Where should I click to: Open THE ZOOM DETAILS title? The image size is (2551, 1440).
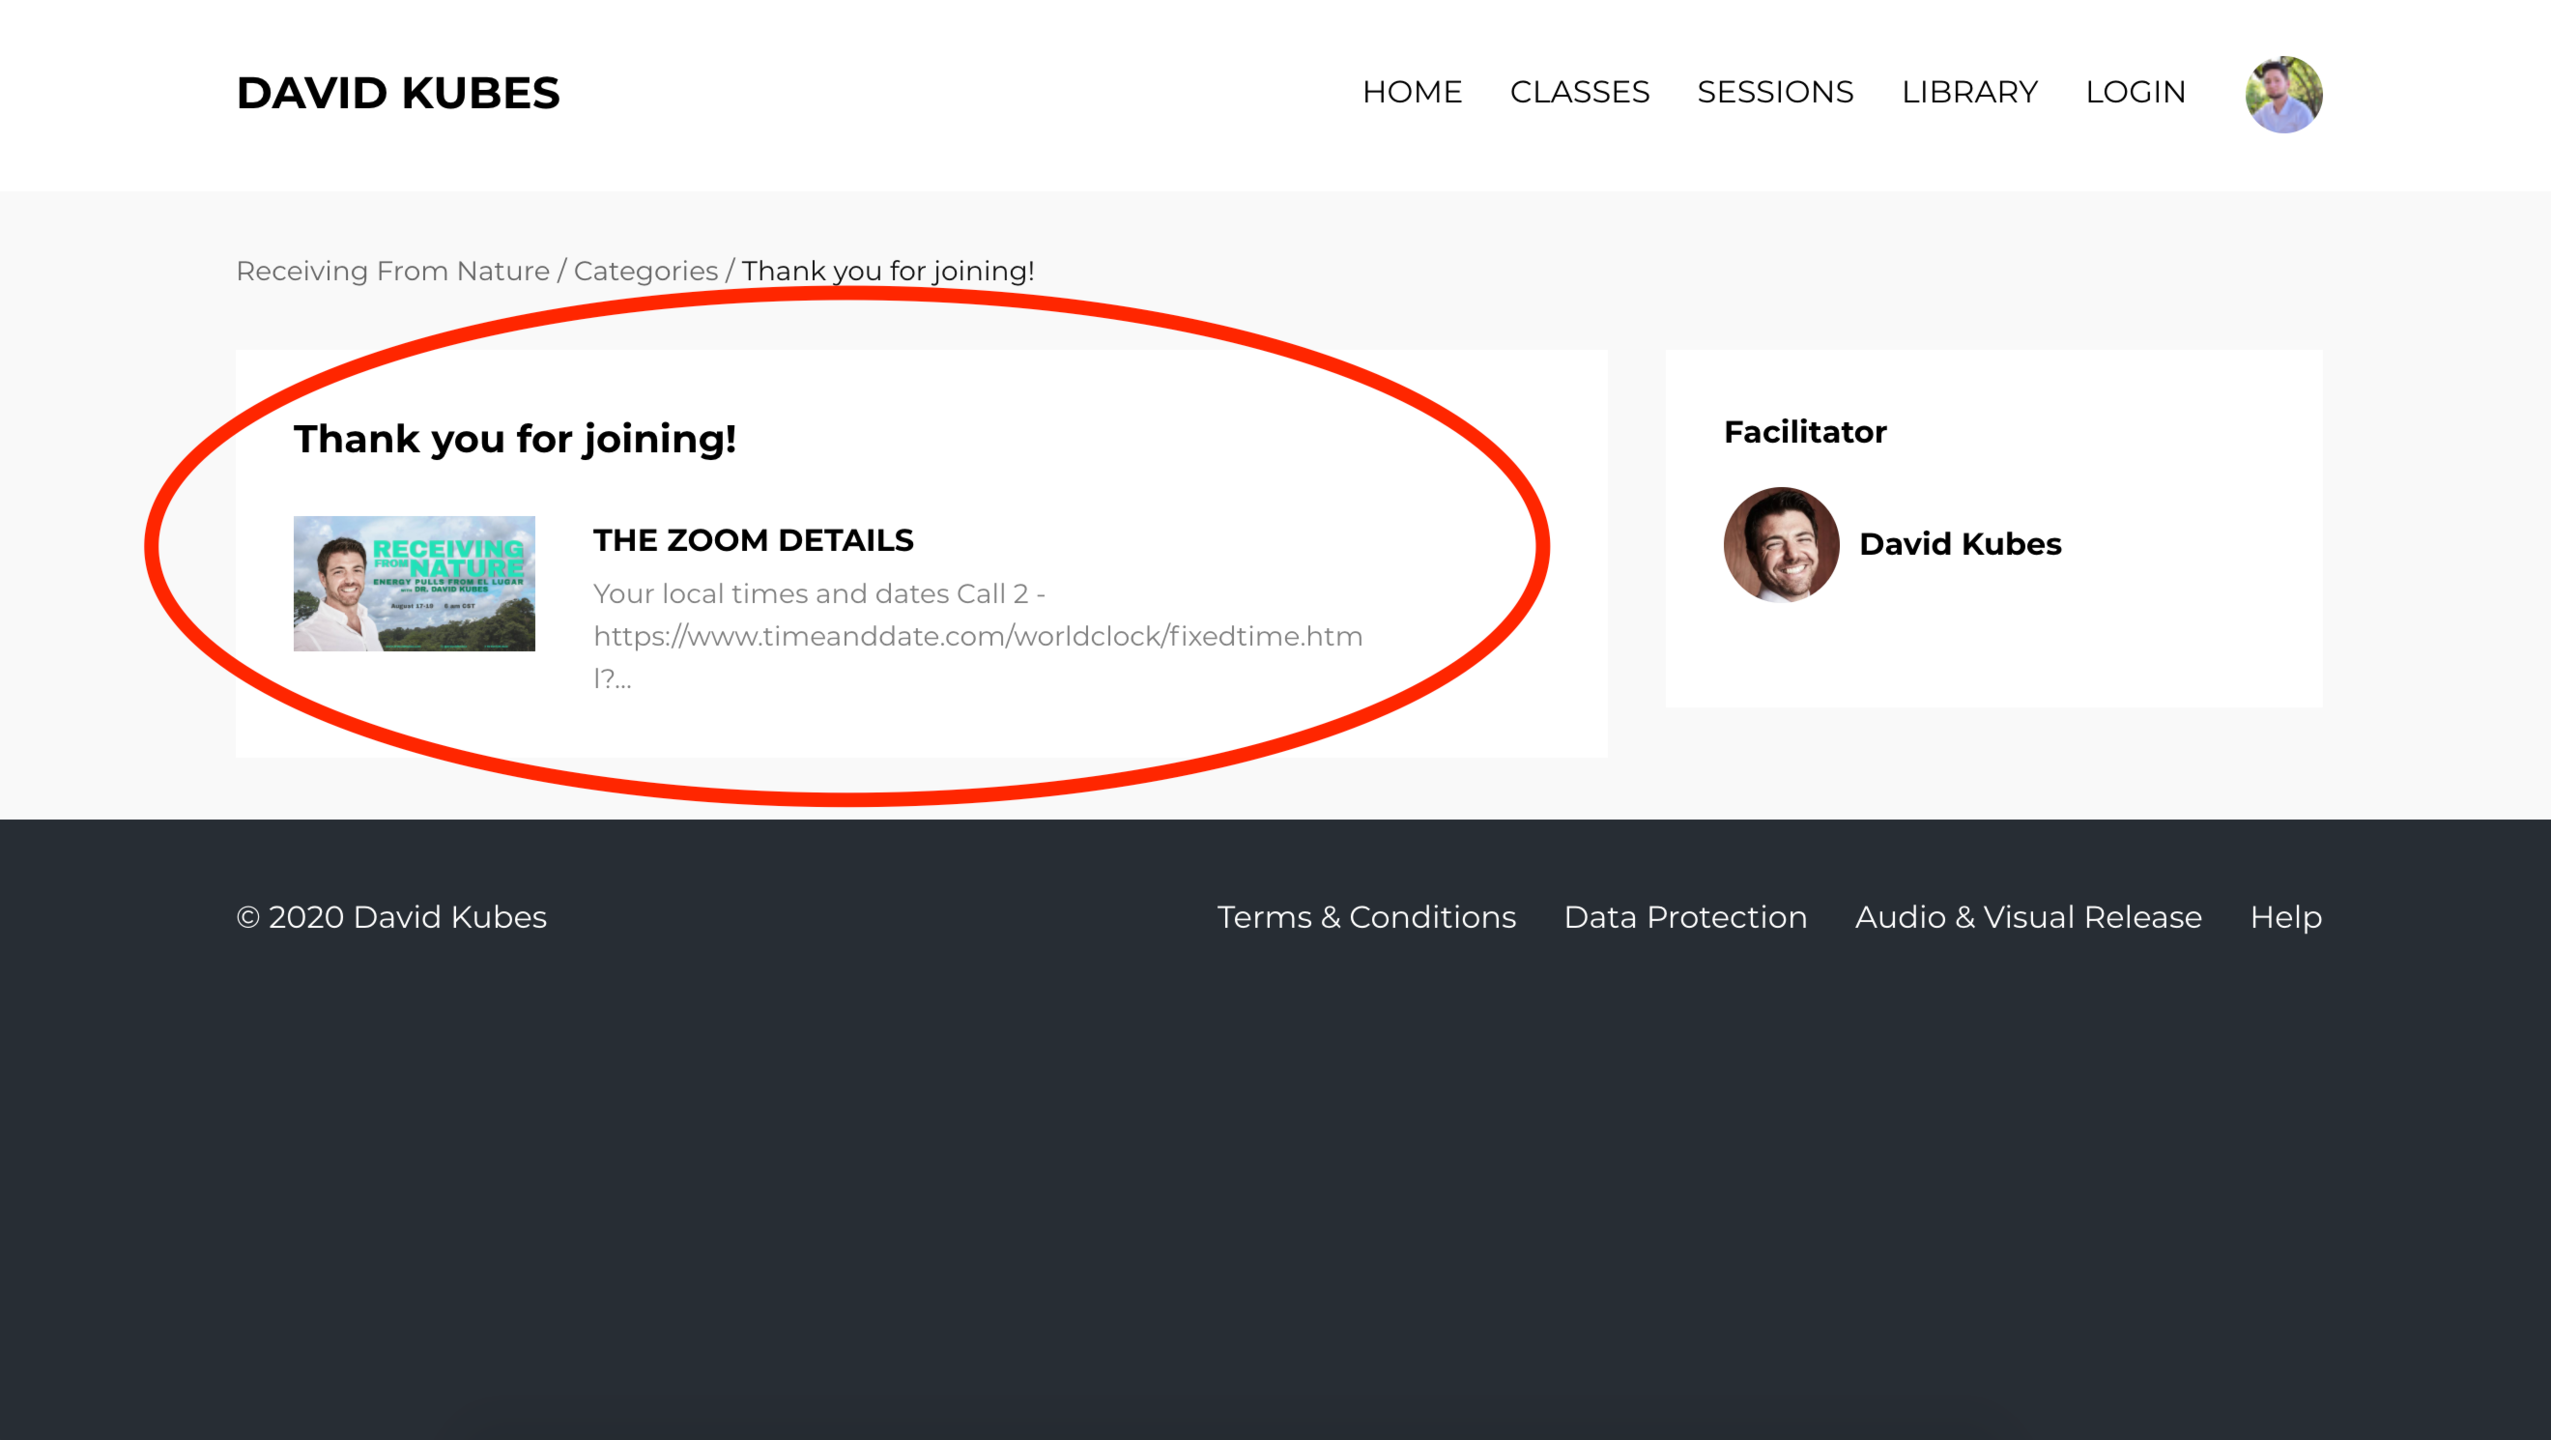(753, 540)
